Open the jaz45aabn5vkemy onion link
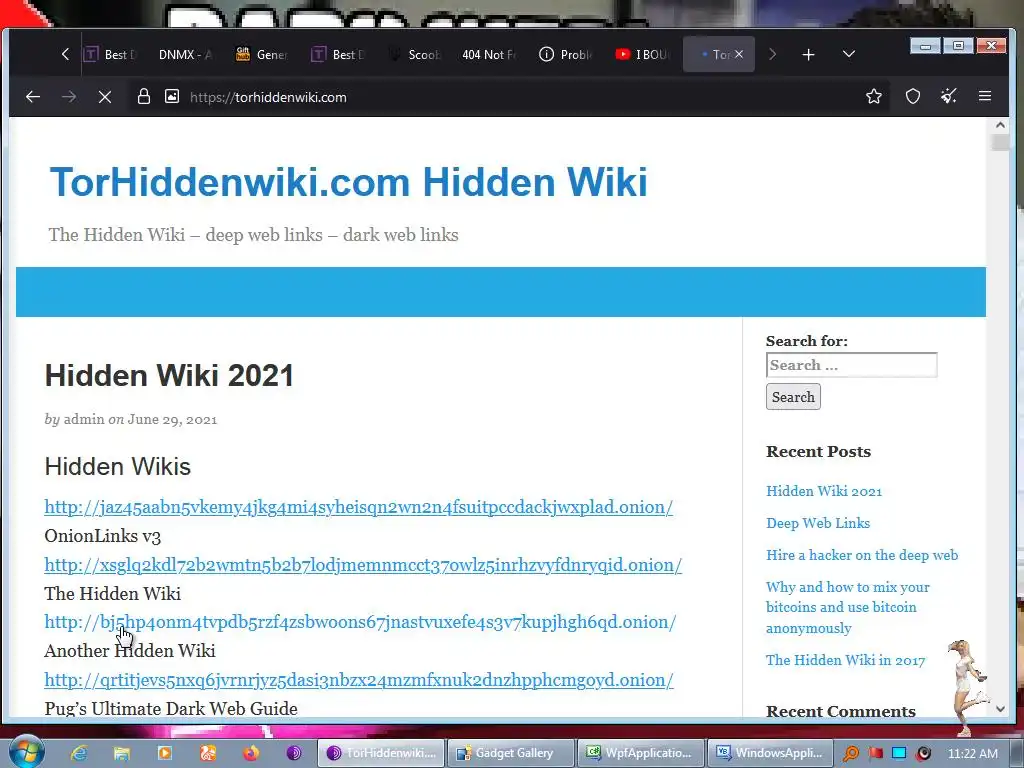1024x768 pixels. [359, 507]
